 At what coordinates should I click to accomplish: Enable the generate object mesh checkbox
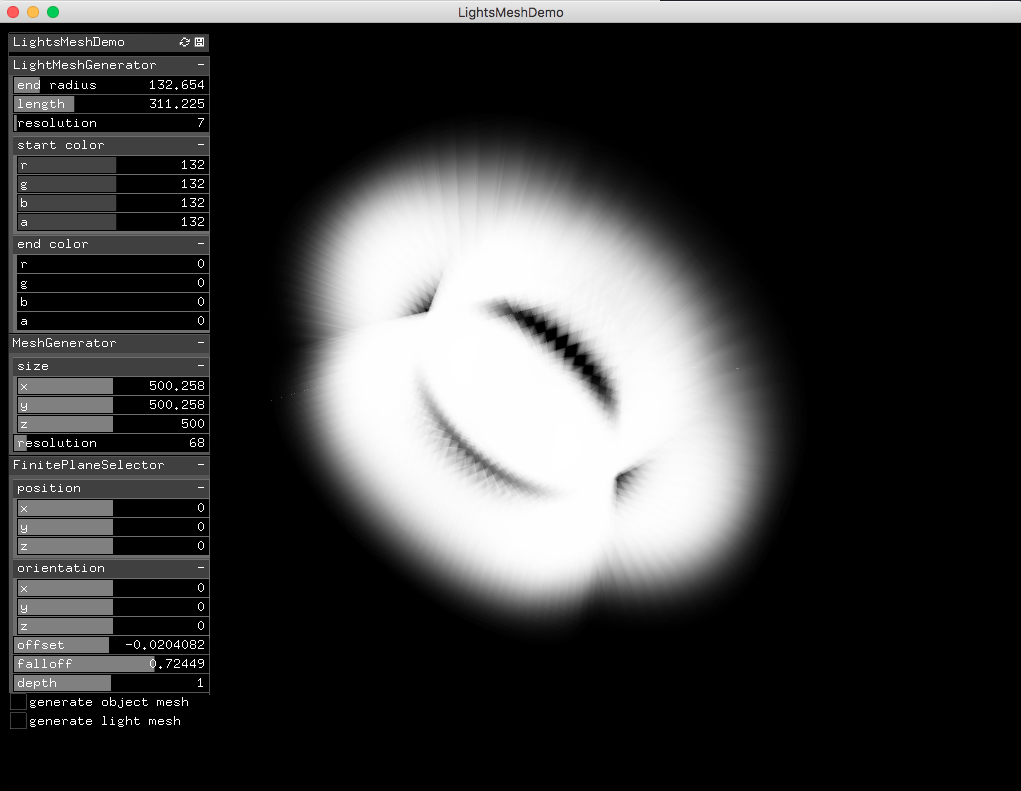click(18, 702)
